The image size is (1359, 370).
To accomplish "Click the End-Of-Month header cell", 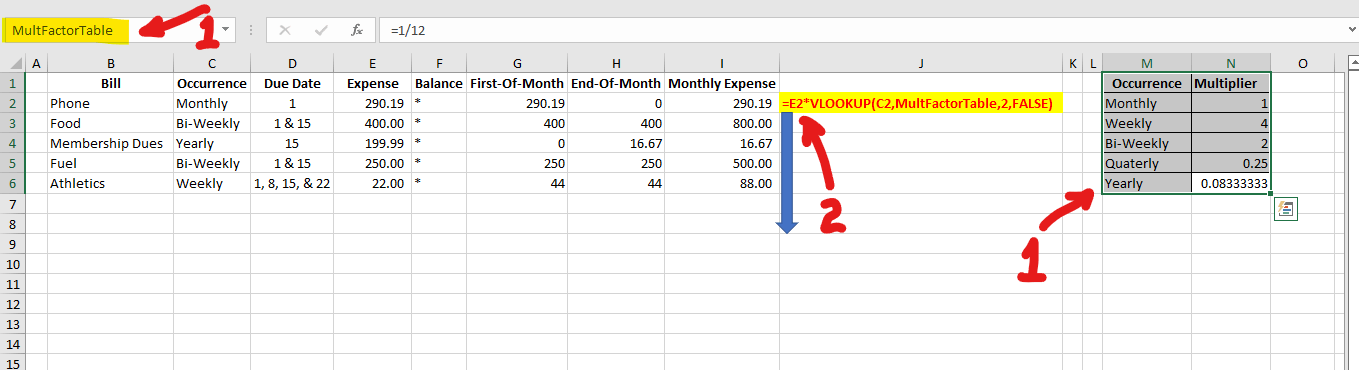I will (x=616, y=83).
